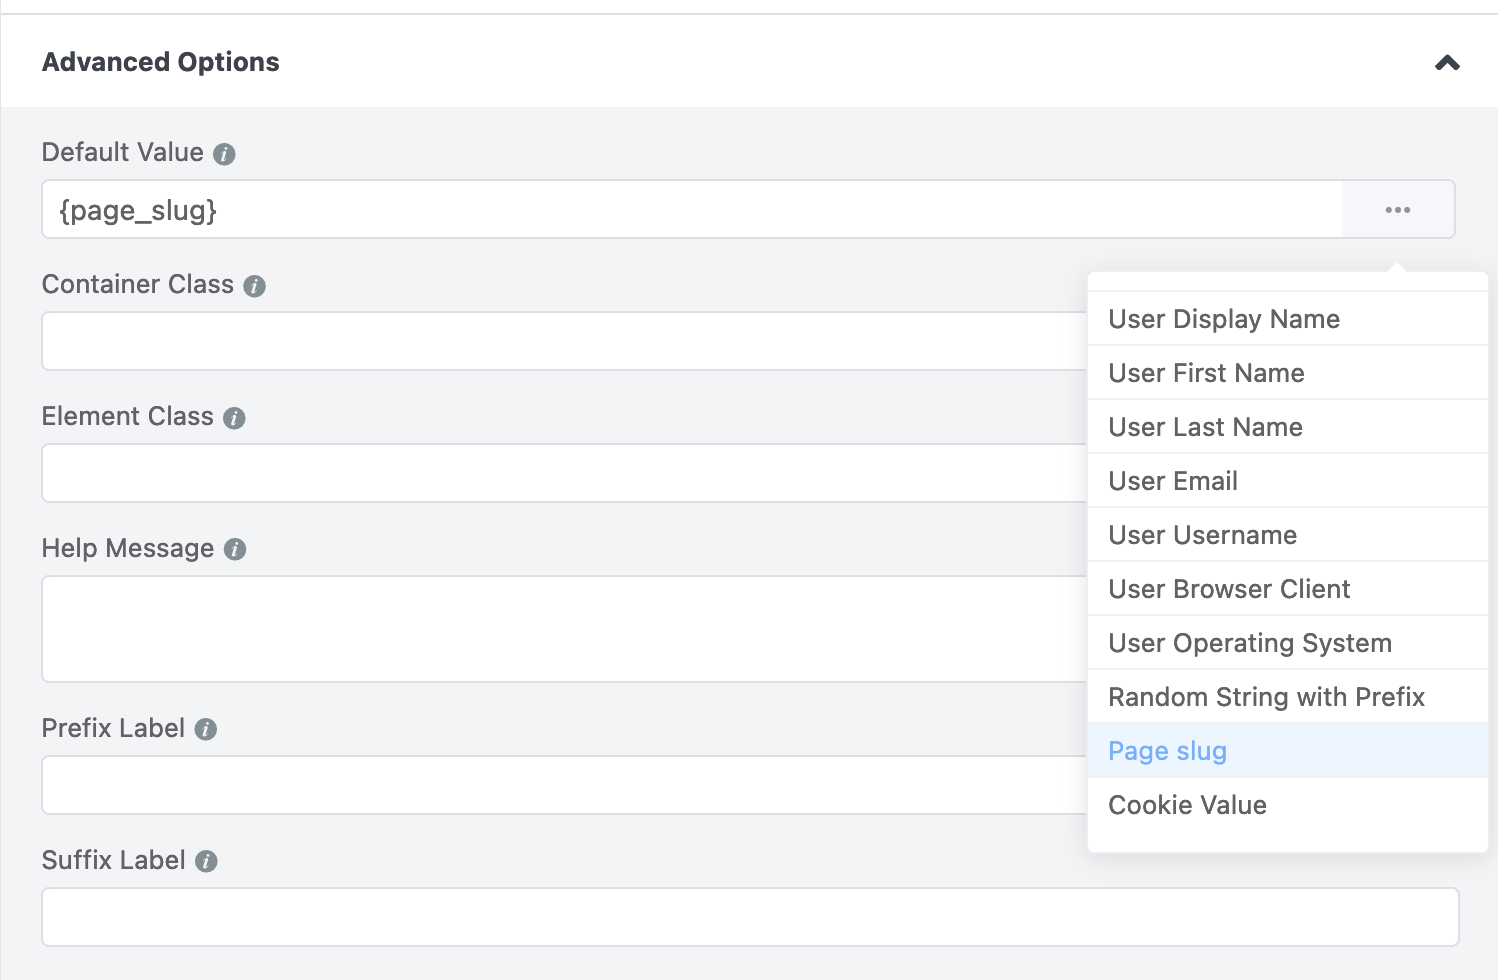
Task: Select Random String with Prefix
Action: [x=1266, y=697]
